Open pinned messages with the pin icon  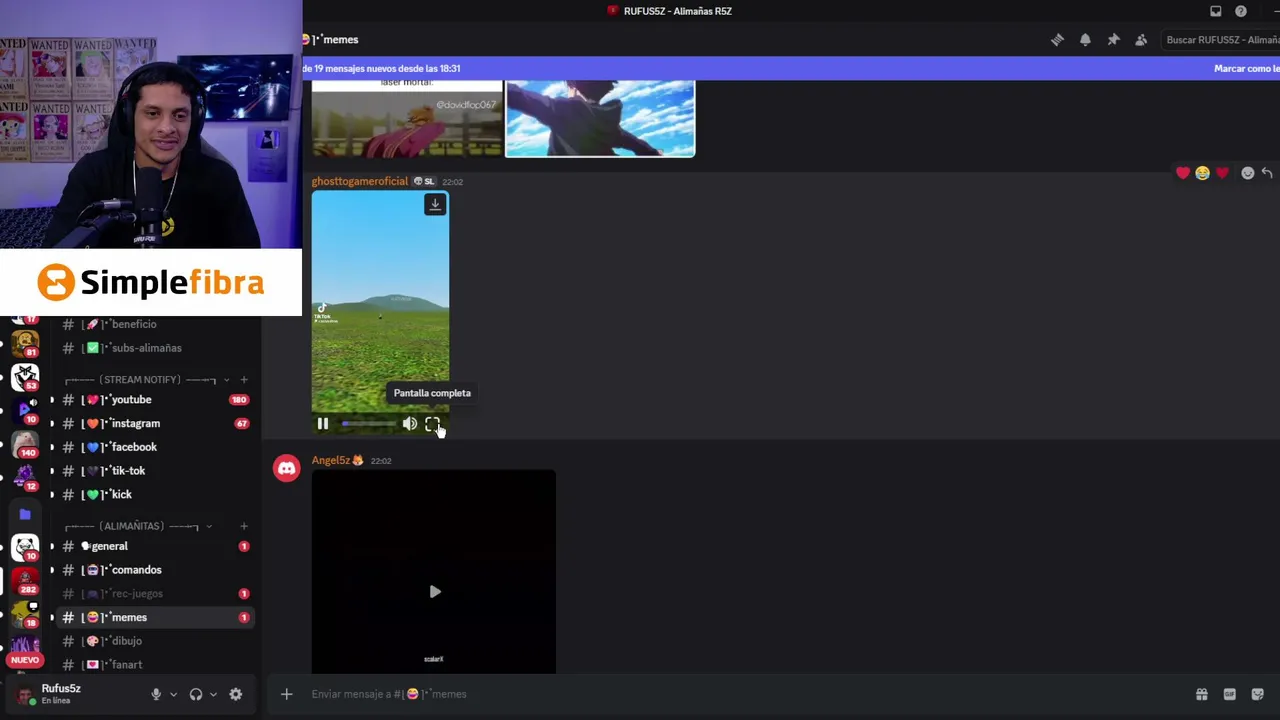tap(1113, 40)
